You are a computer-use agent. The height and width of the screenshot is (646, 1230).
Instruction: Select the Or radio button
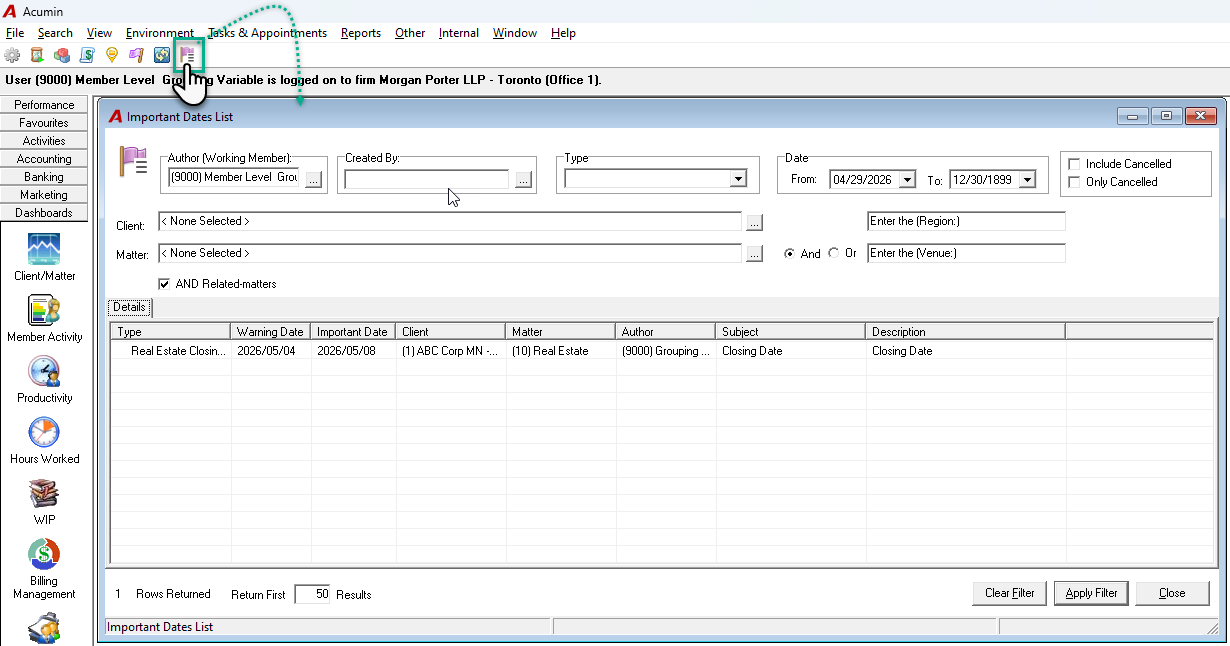point(834,254)
